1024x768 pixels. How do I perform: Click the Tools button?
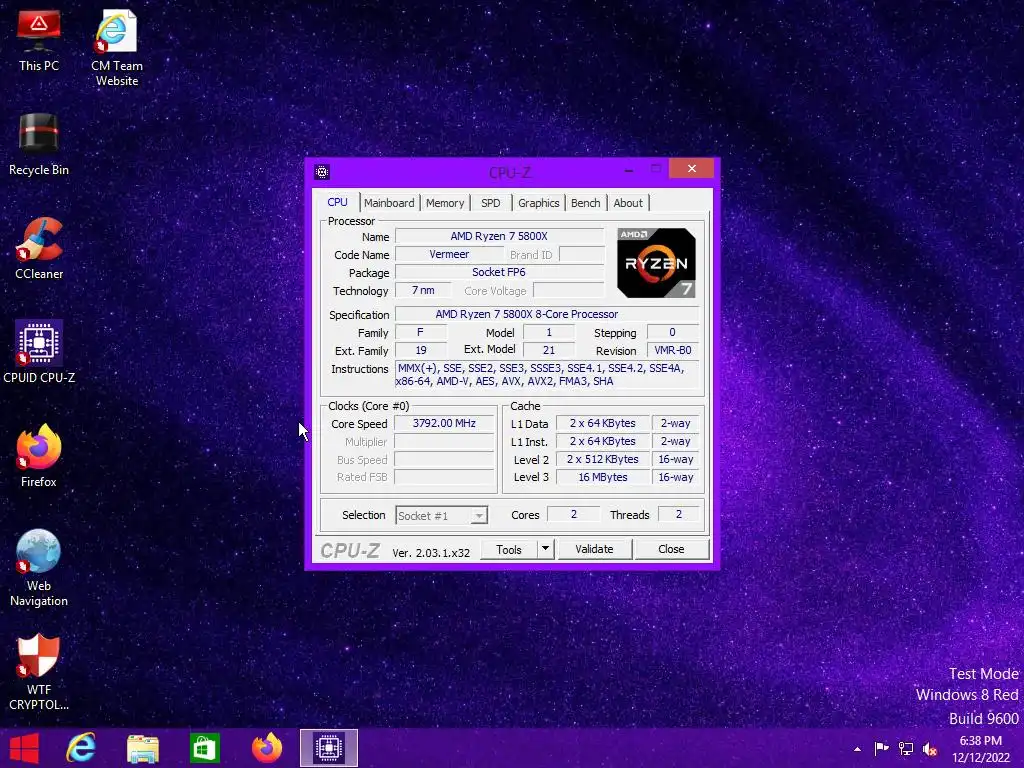(509, 549)
